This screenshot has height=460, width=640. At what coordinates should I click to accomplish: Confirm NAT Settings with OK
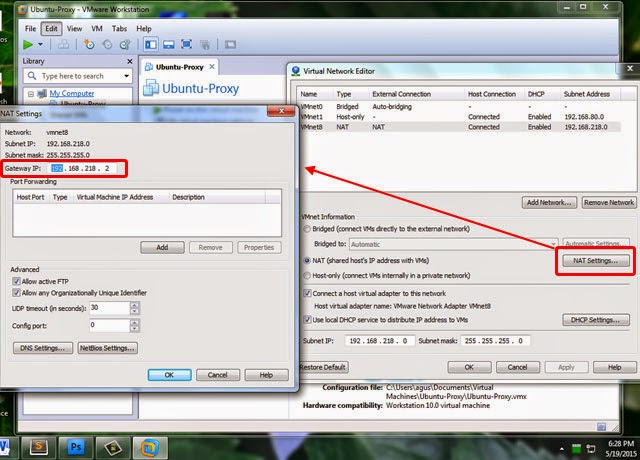point(169,375)
